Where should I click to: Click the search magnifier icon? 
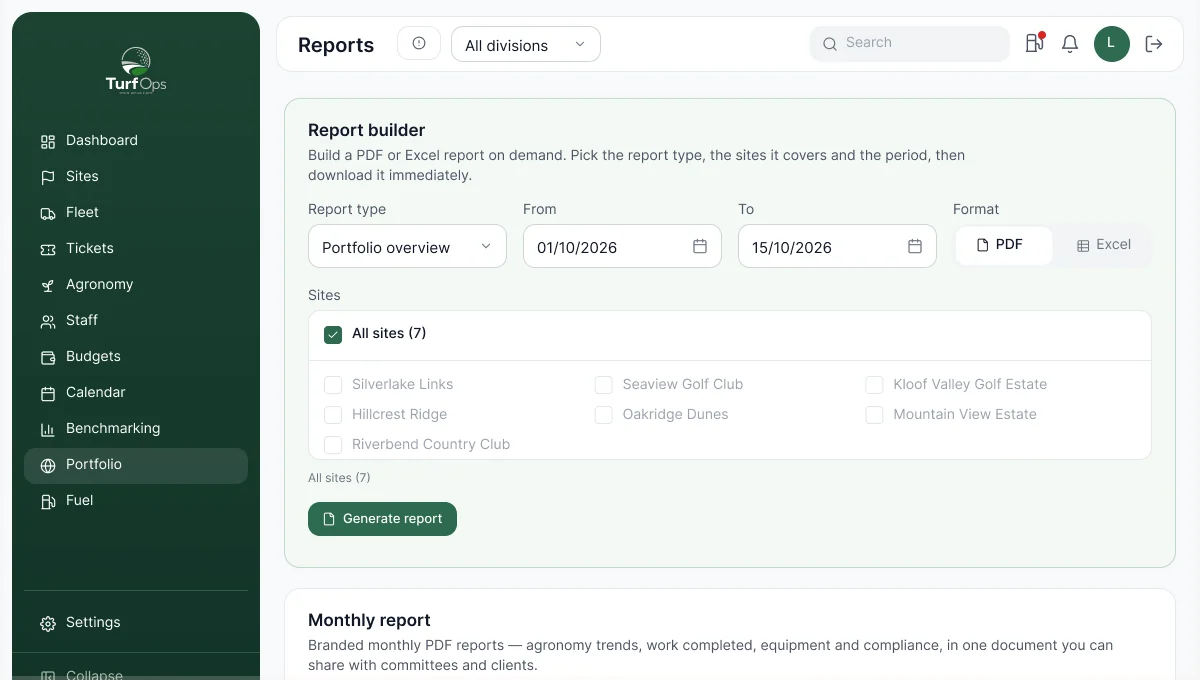coord(830,43)
